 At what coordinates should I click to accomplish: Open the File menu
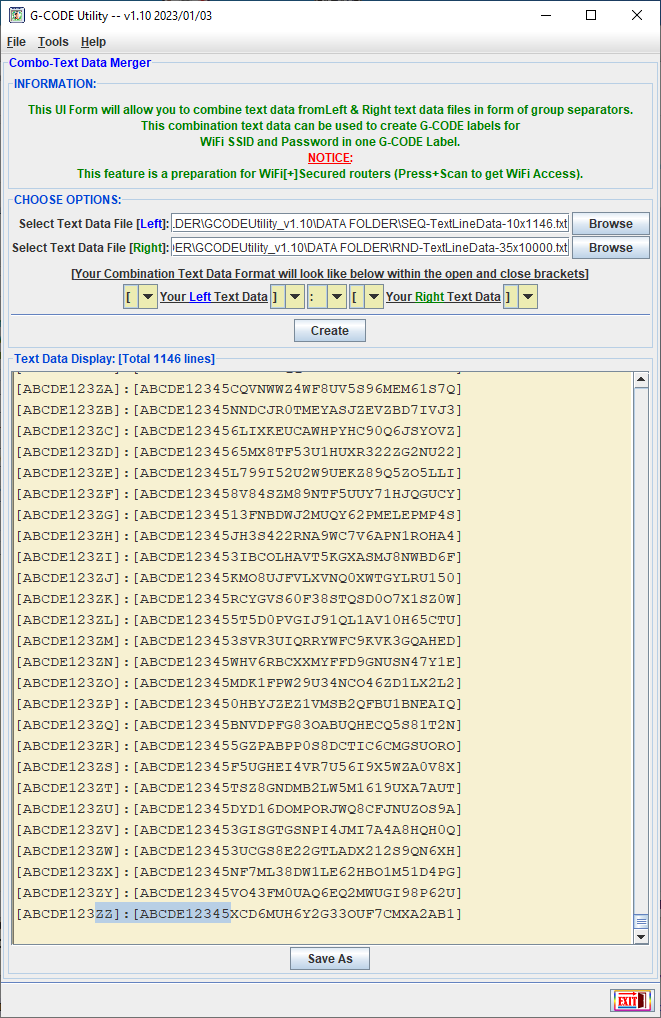pos(16,42)
